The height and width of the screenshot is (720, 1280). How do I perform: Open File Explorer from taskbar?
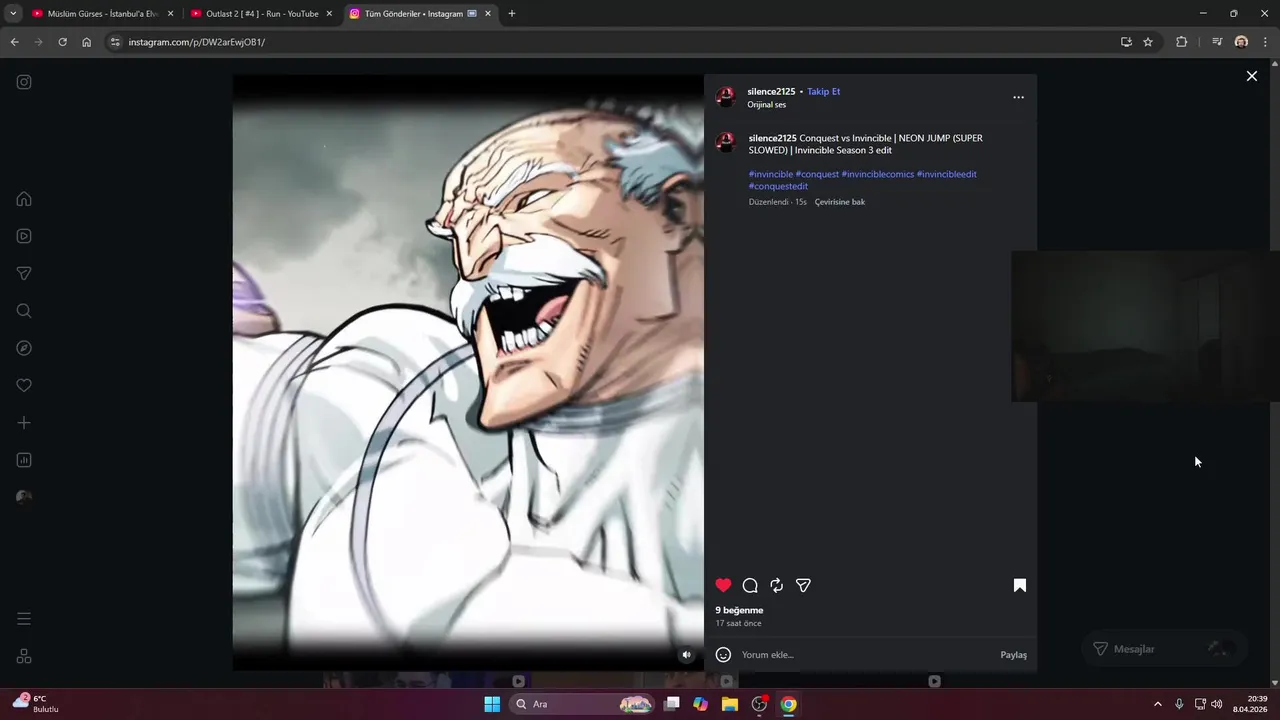730,704
